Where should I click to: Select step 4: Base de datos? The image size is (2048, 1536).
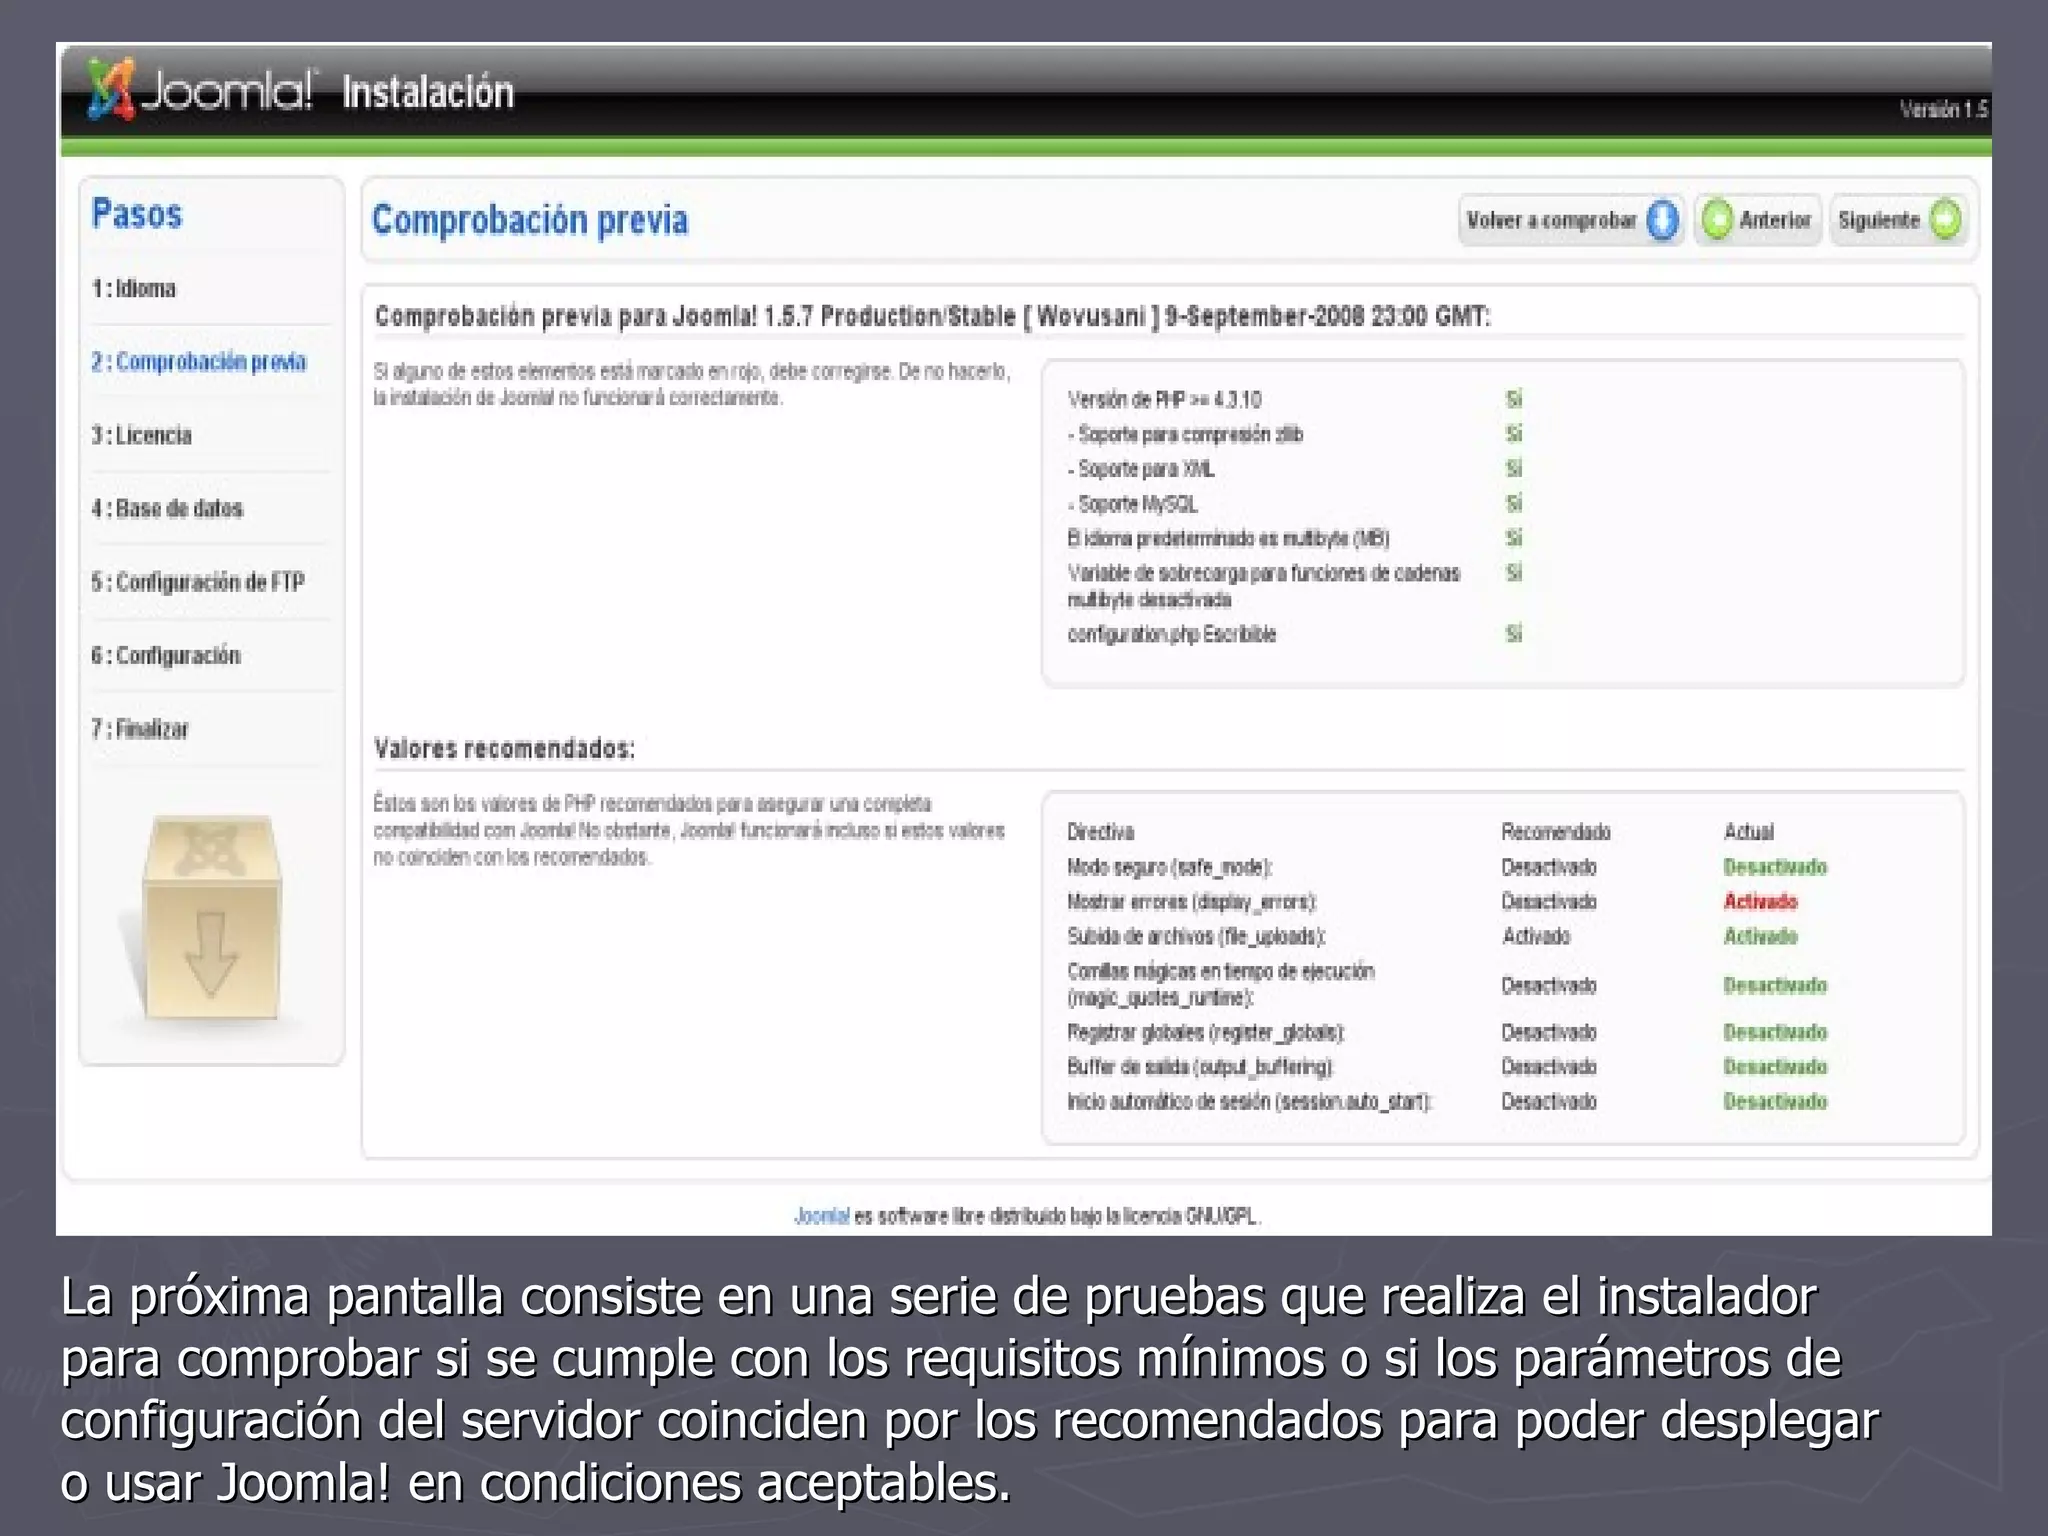point(167,509)
